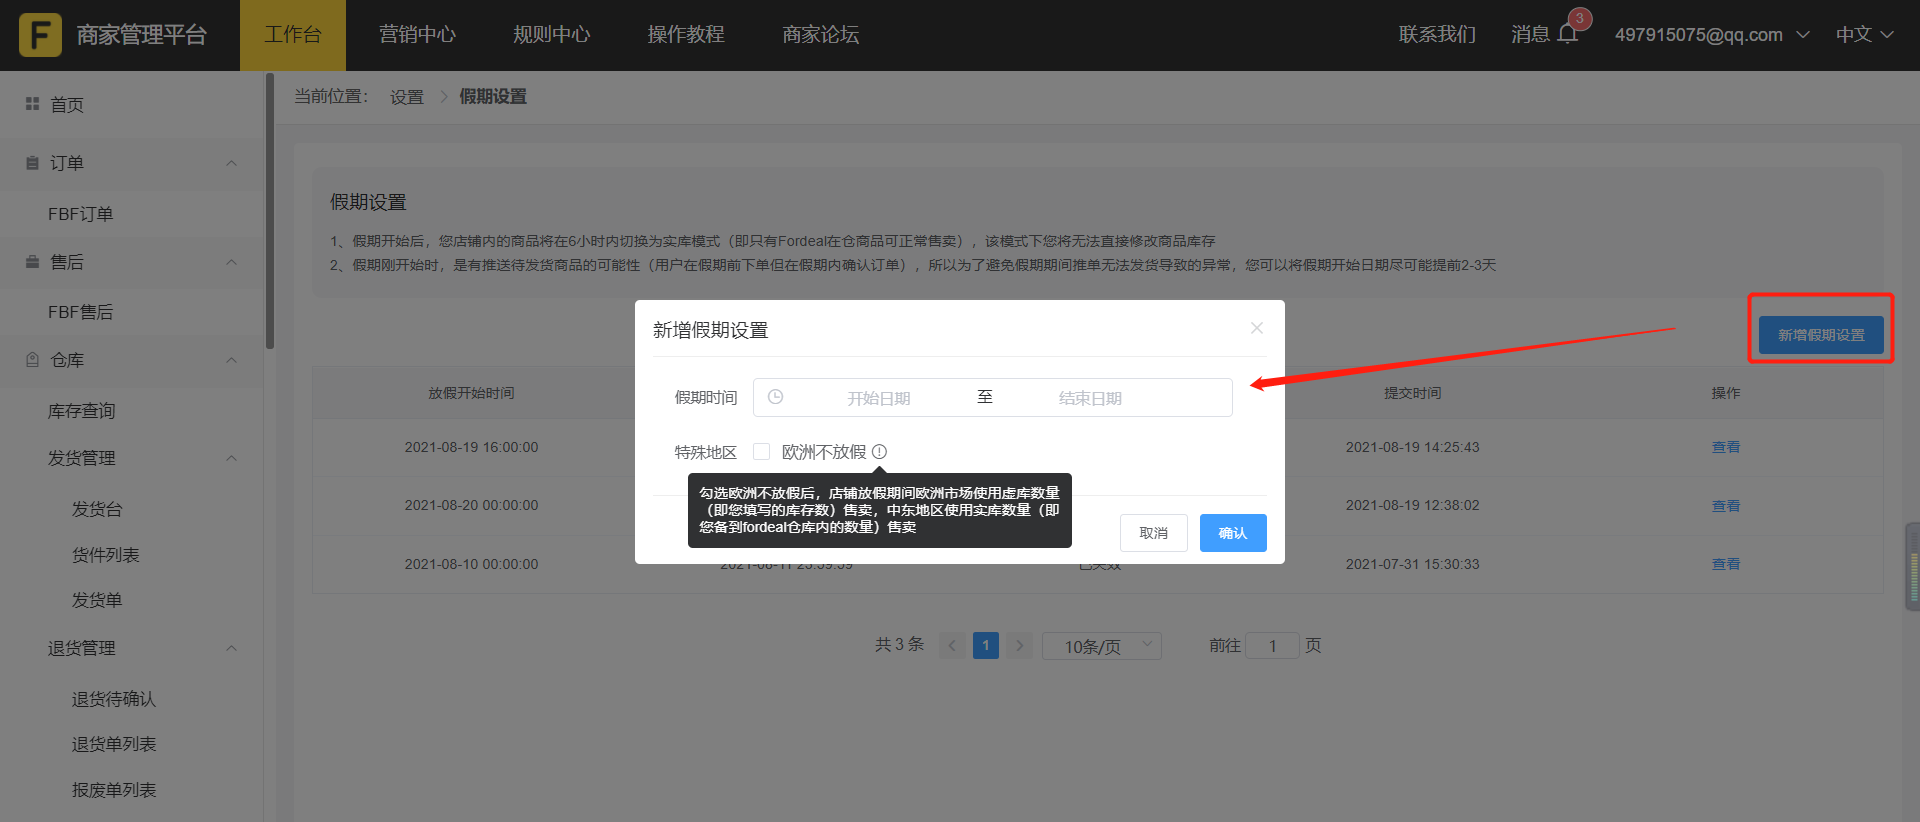Viewport: 1920px width, 822px height.
Task: Expand the account email dropdown
Action: (x=1711, y=35)
